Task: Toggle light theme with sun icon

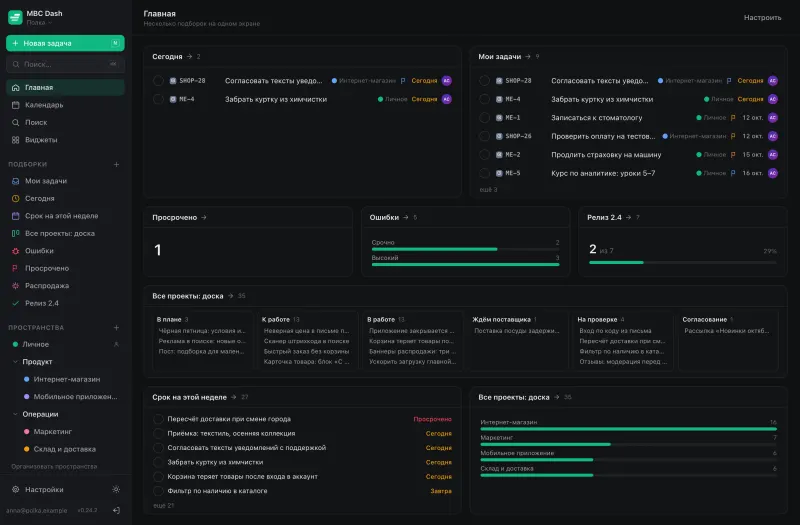Action: click(116, 489)
